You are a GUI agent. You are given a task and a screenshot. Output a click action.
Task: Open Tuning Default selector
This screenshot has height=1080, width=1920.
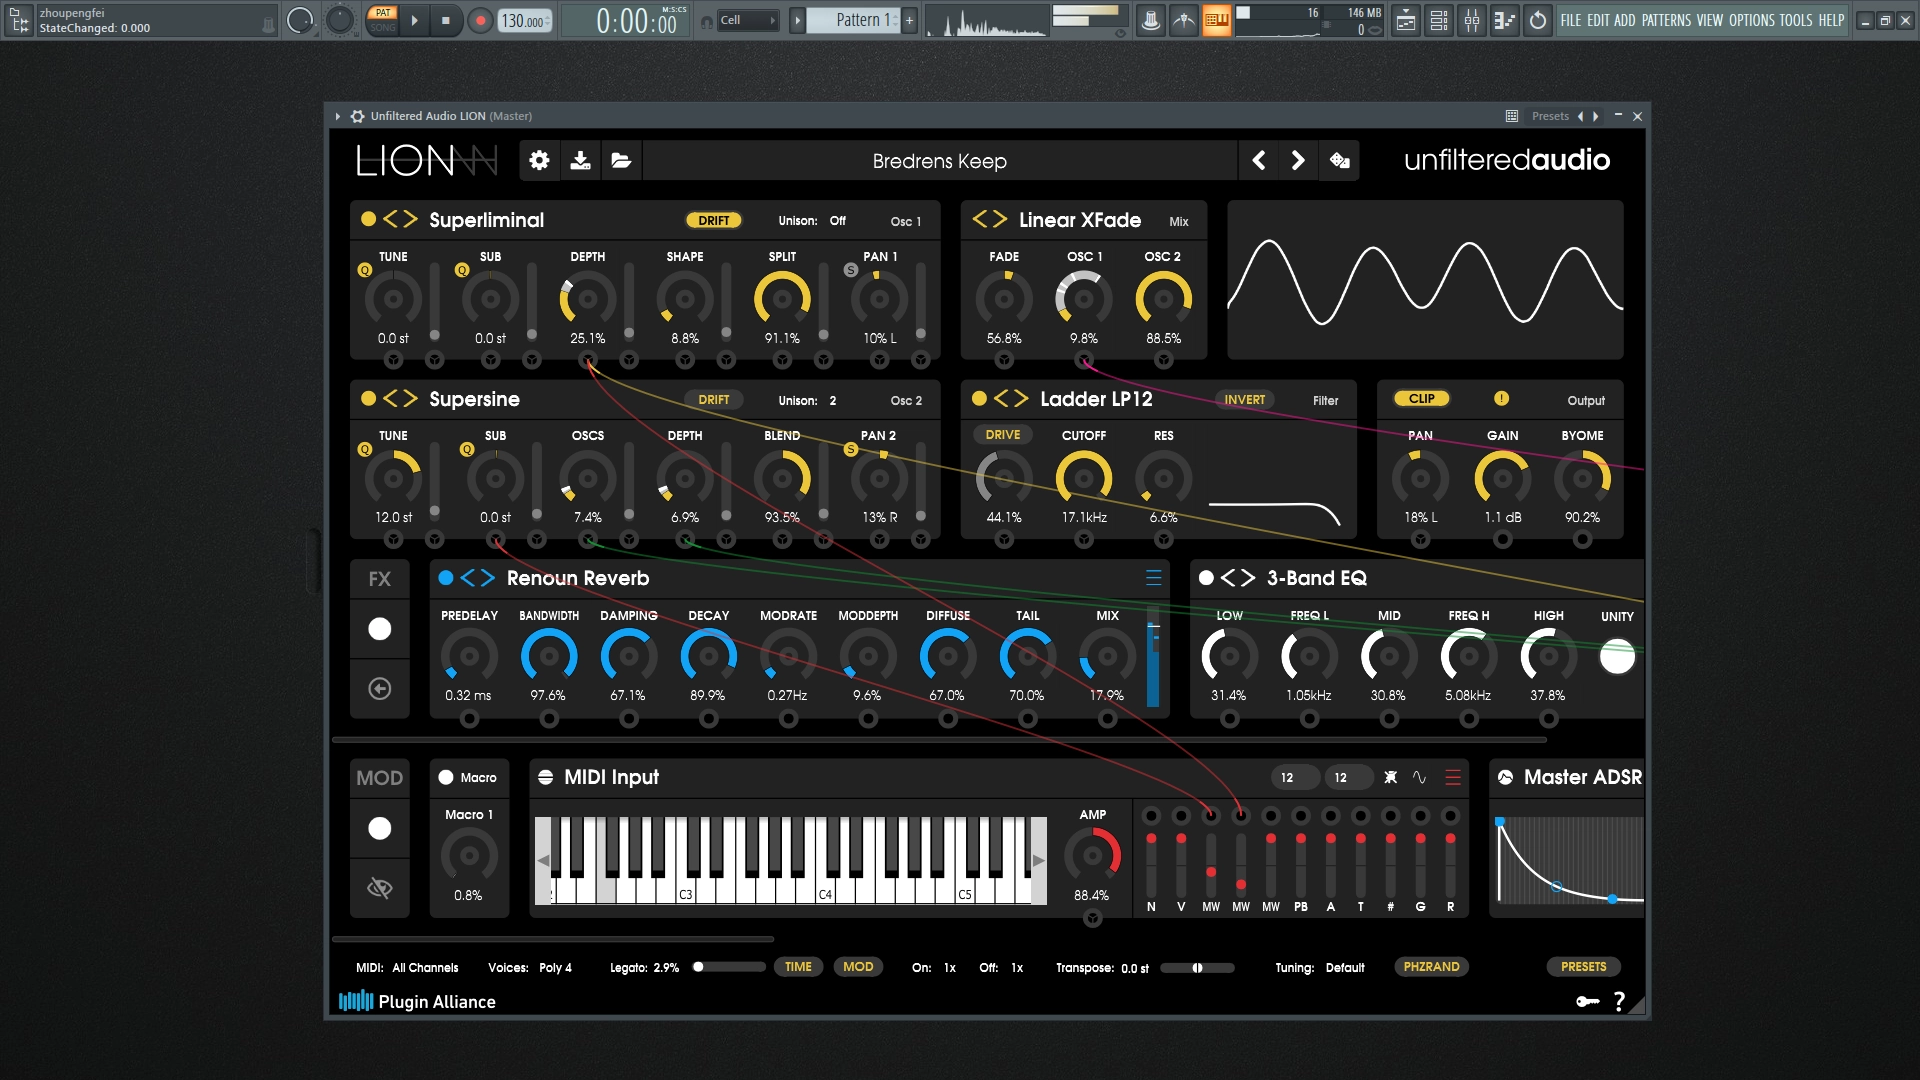click(x=1345, y=968)
